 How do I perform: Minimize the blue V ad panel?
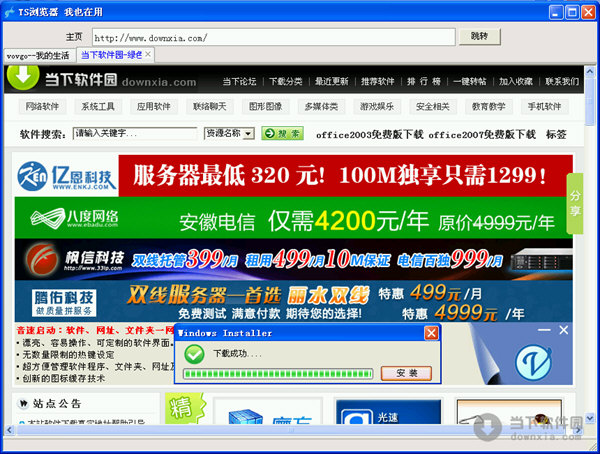544,330
